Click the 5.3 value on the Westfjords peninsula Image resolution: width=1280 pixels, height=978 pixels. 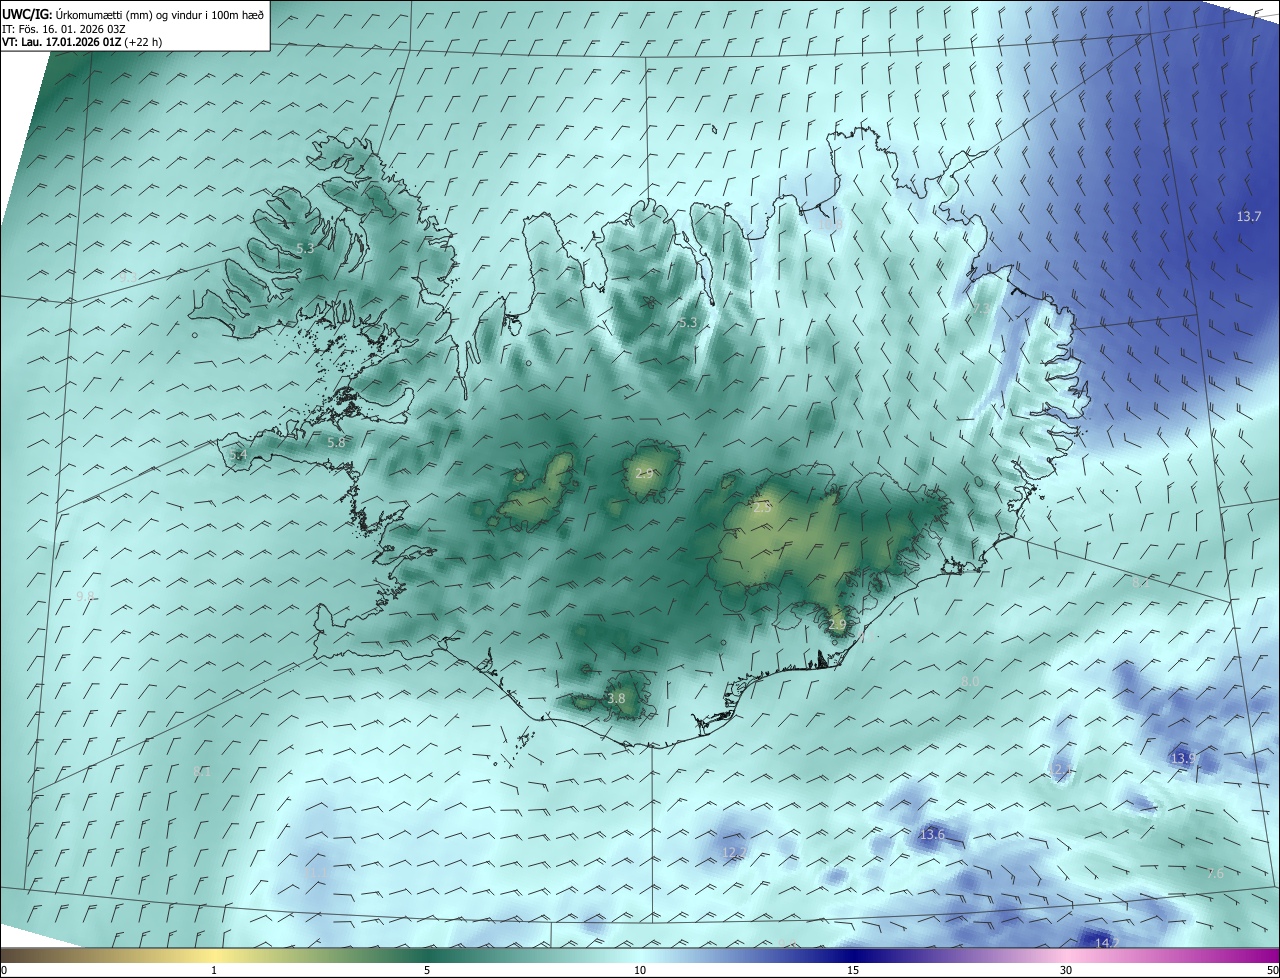coord(305,248)
